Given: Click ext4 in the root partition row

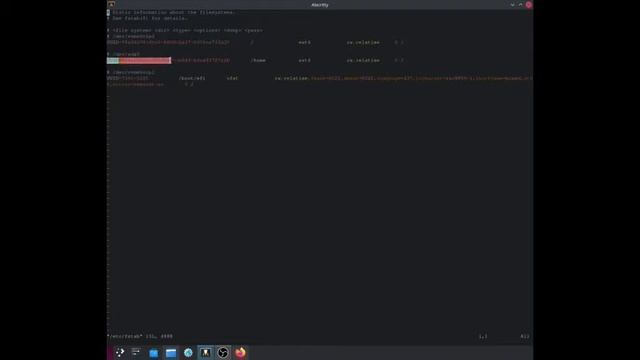Looking at the screenshot, I should [x=304, y=42].
